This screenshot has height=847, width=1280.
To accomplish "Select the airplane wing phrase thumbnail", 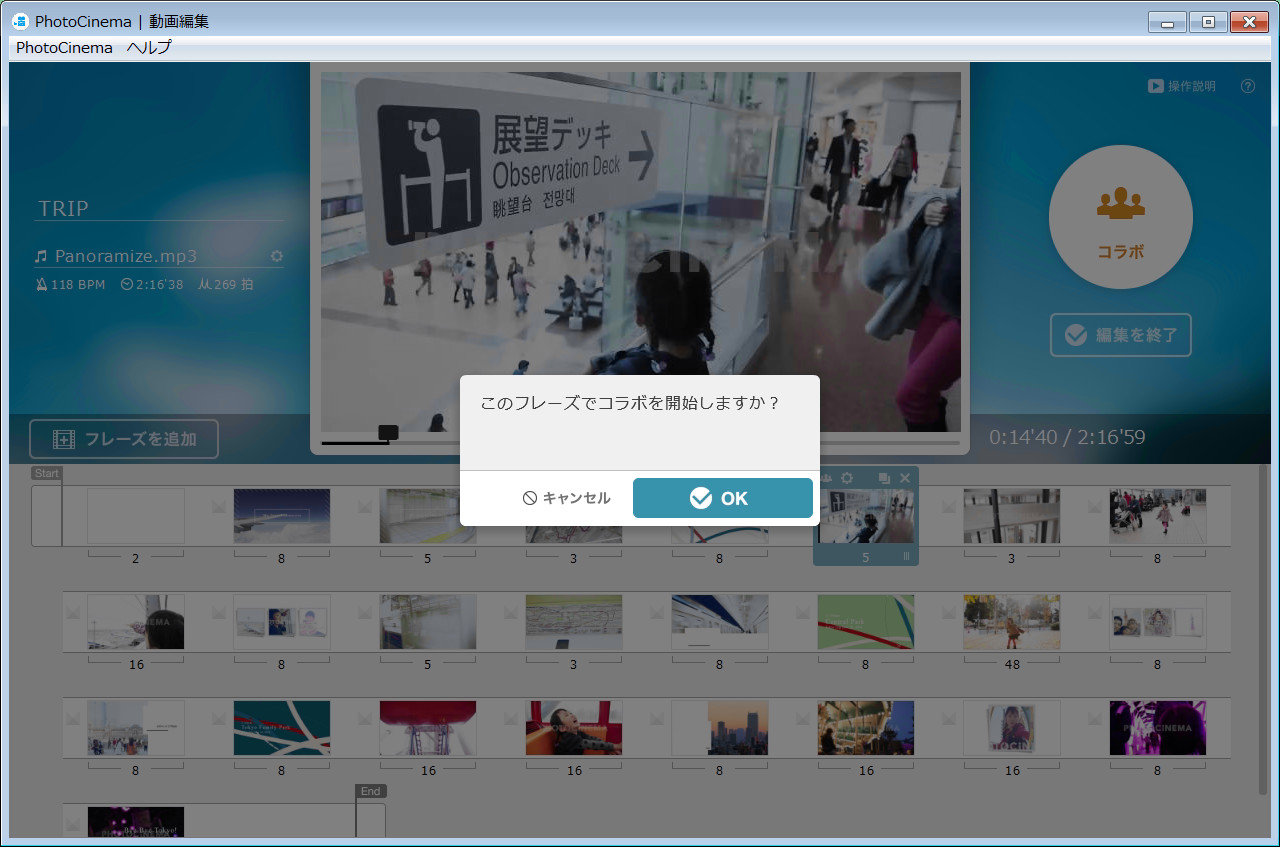I will tap(281, 516).
